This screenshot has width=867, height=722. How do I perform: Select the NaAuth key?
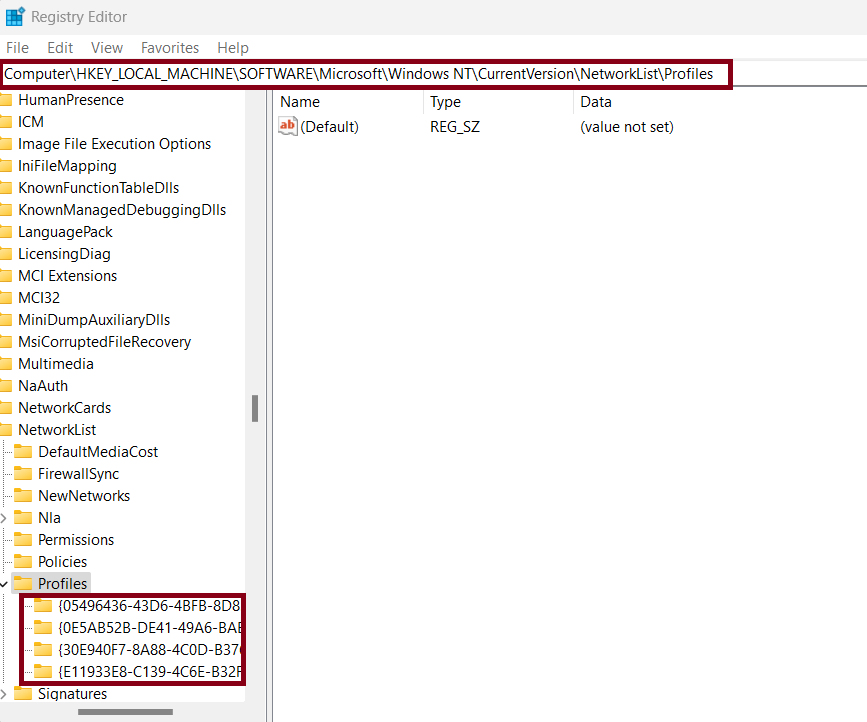tap(43, 386)
